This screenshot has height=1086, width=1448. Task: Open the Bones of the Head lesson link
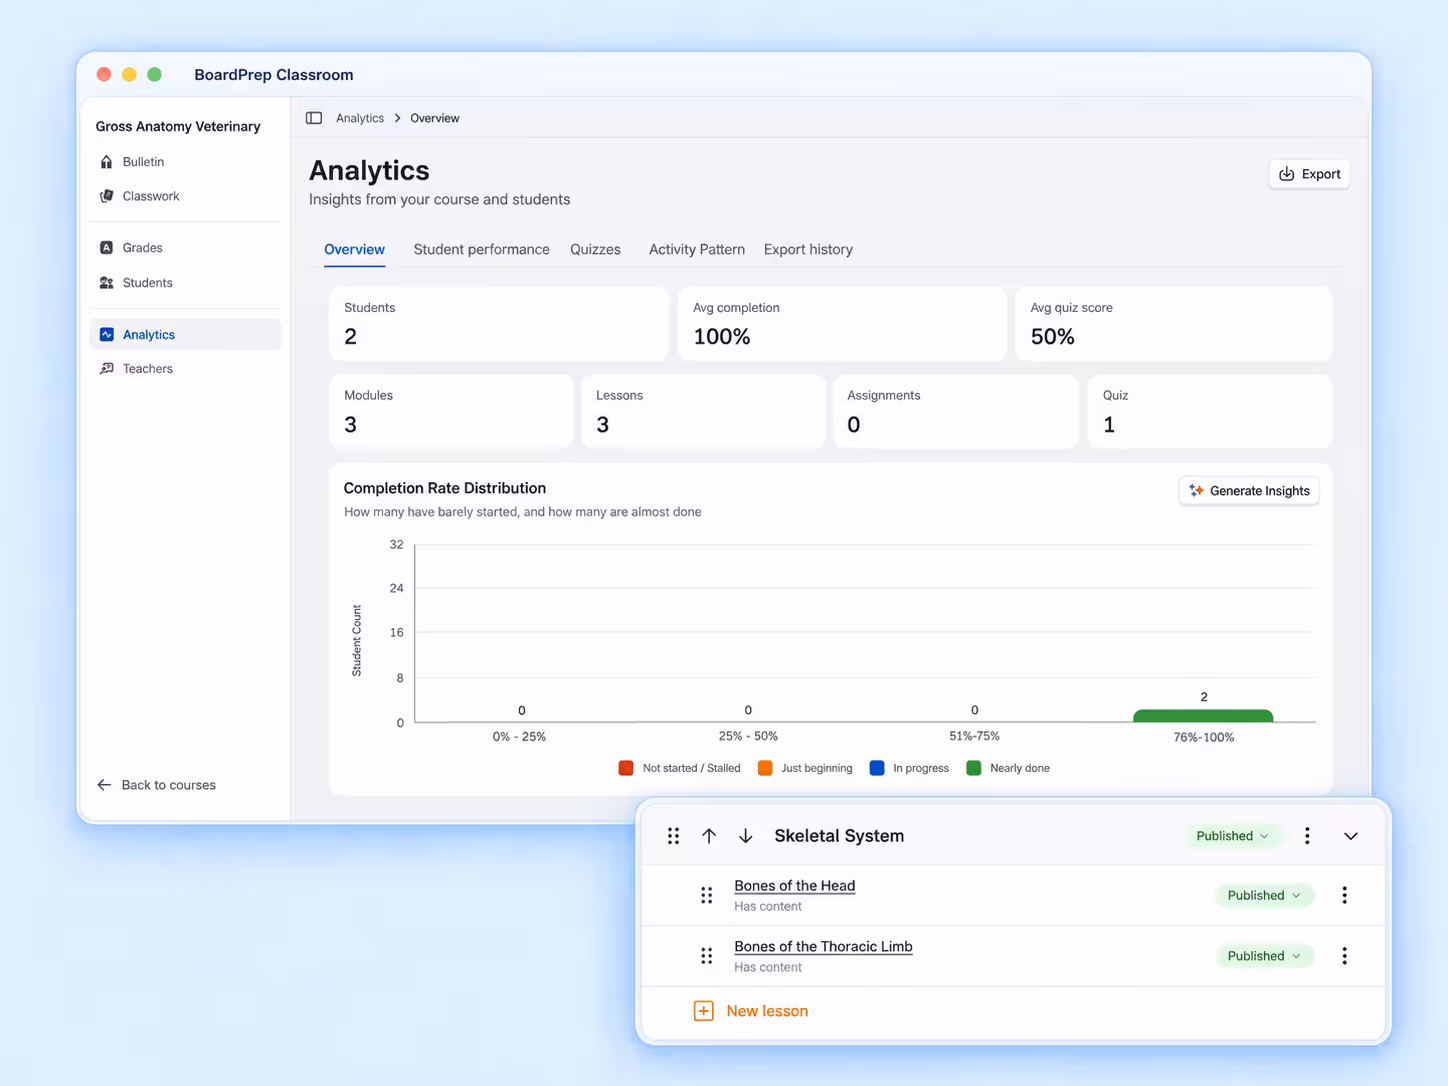click(795, 886)
